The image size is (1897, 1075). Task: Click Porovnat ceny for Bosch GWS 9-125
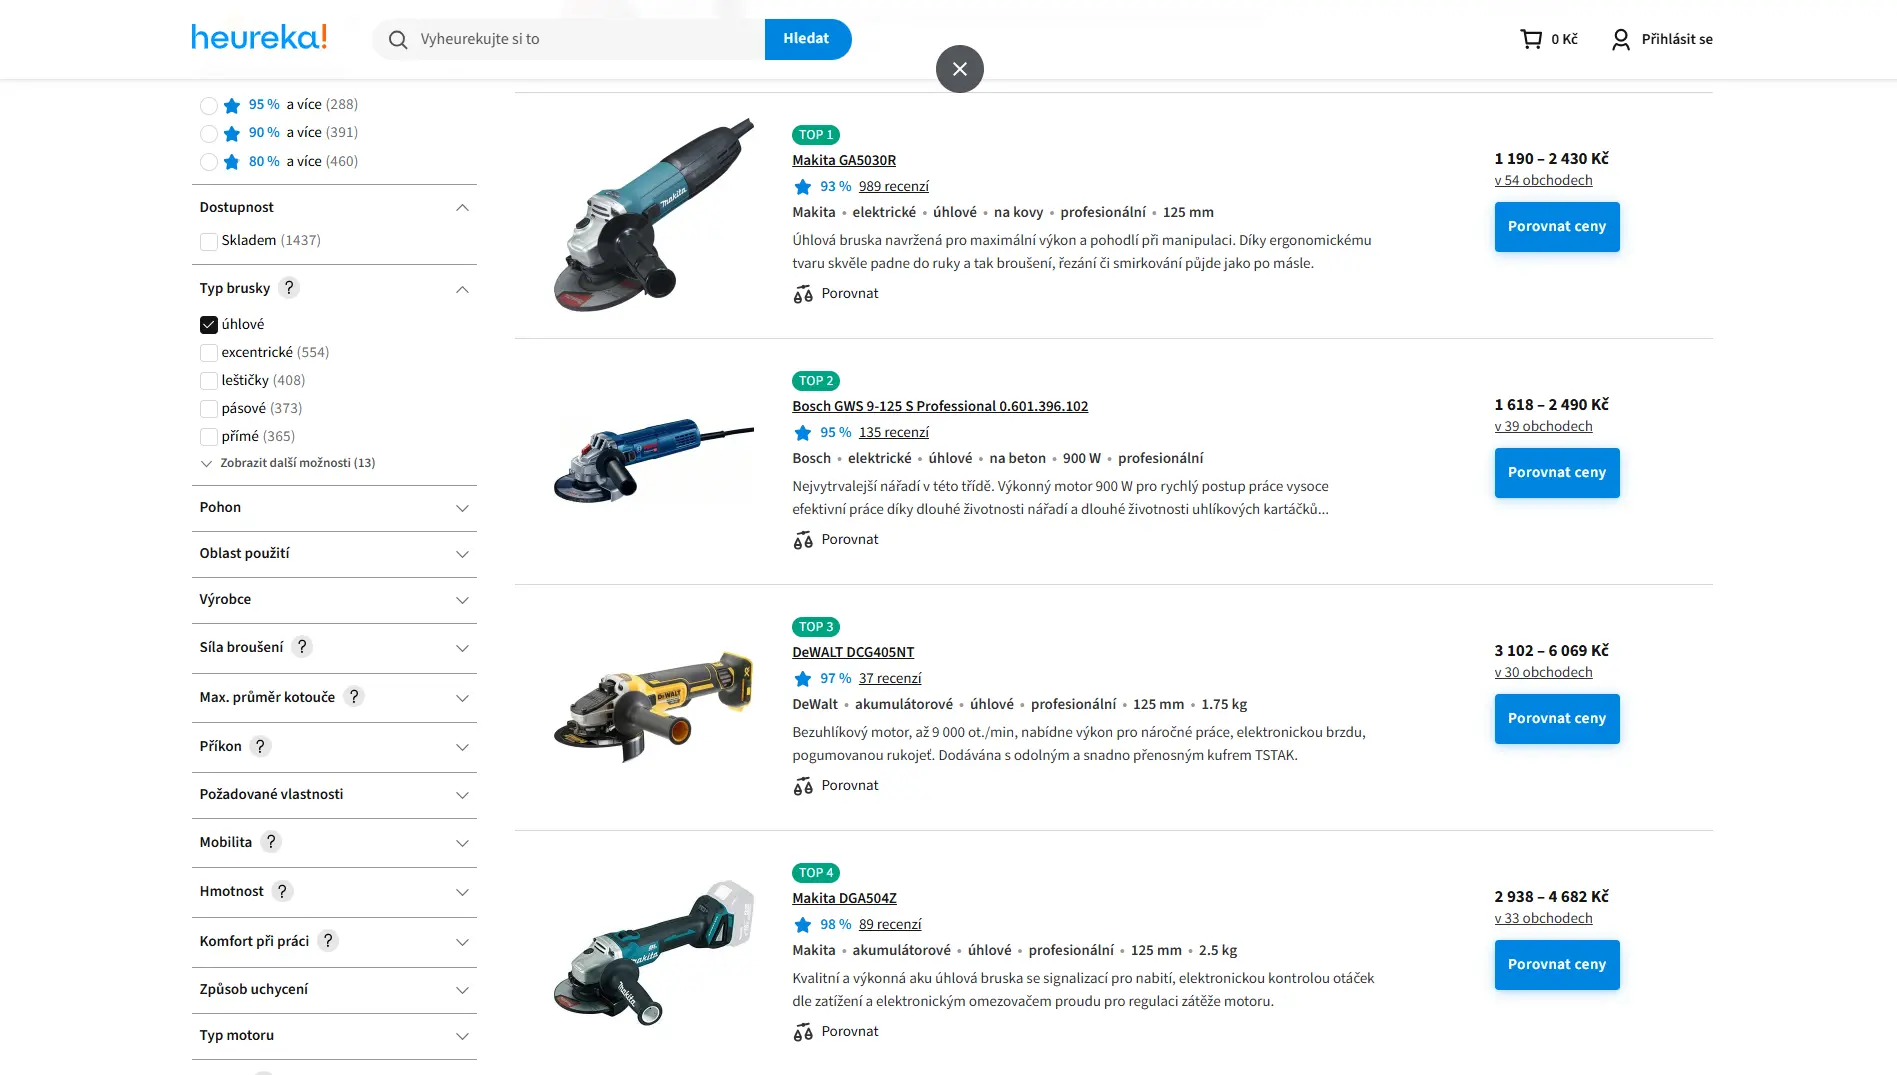pyautogui.click(x=1557, y=473)
